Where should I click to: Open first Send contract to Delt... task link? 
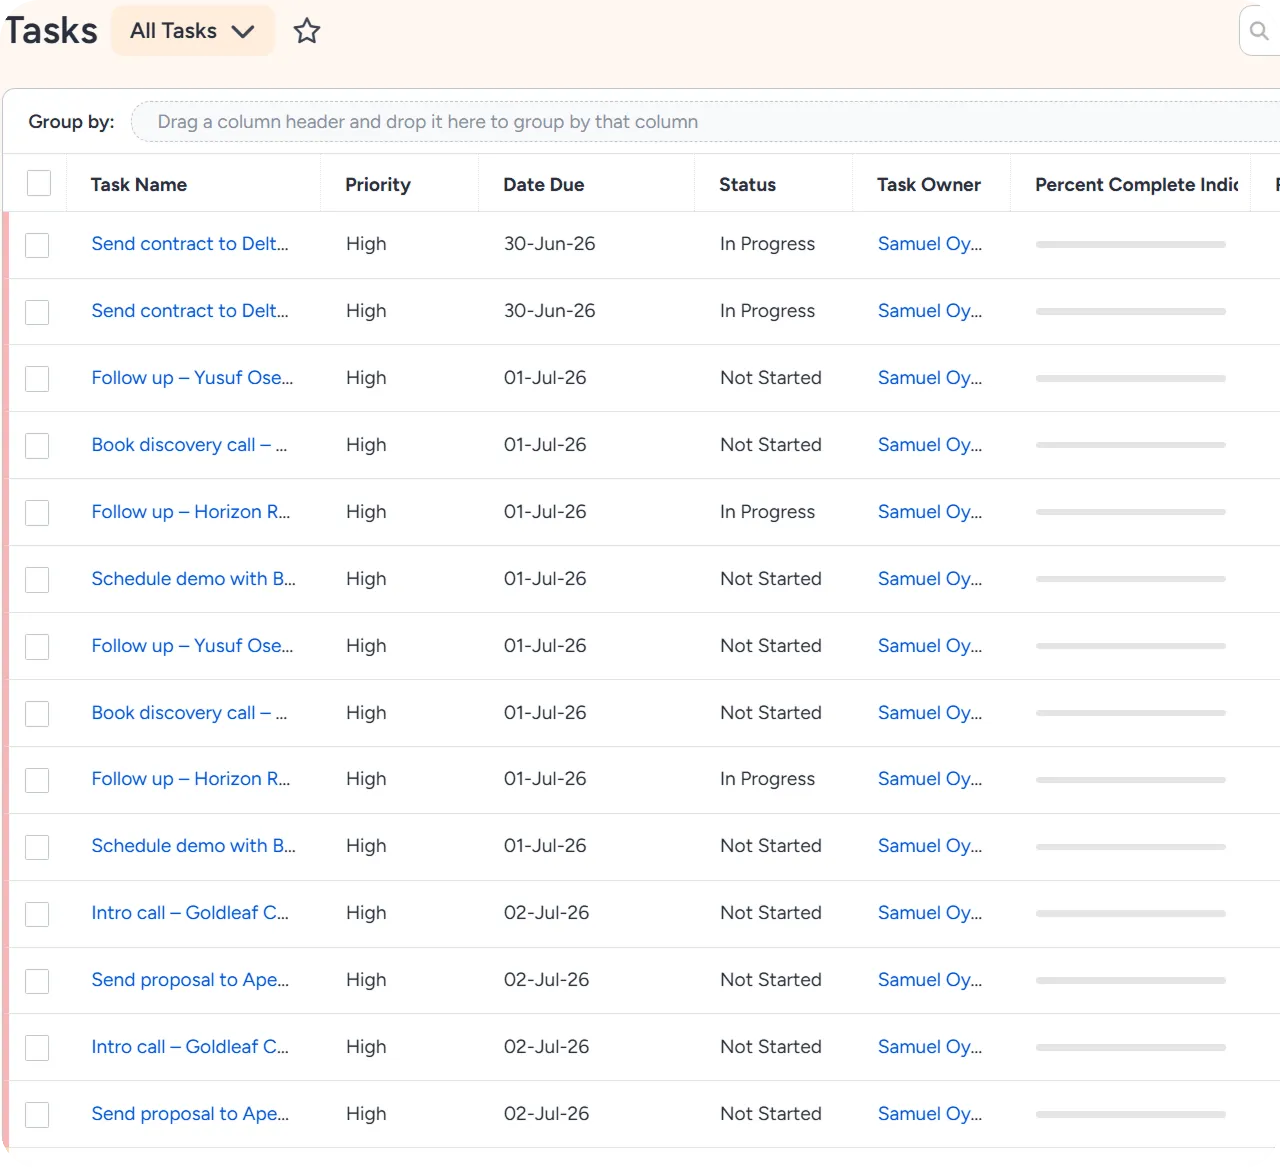pyautogui.click(x=190, y=244)
